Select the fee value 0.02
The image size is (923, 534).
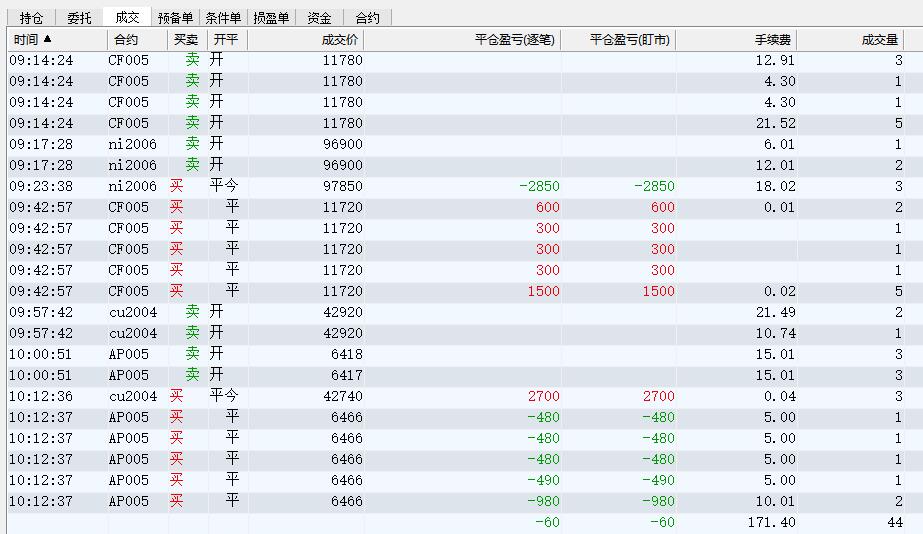[779, 291]
